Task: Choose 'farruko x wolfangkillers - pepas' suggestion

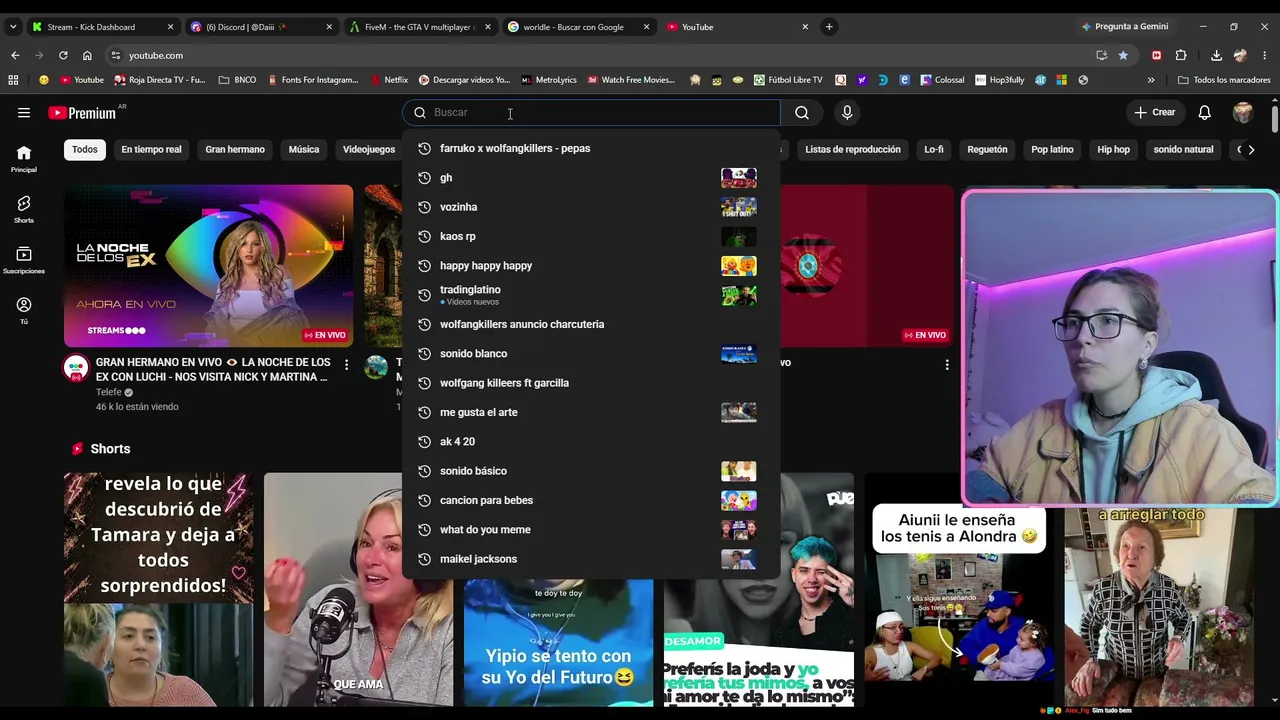Action: click(x=591, y=148)
